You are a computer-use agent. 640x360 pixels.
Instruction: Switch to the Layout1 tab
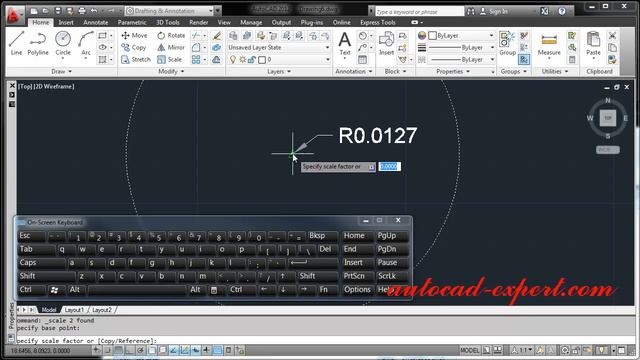click(74, 310)
